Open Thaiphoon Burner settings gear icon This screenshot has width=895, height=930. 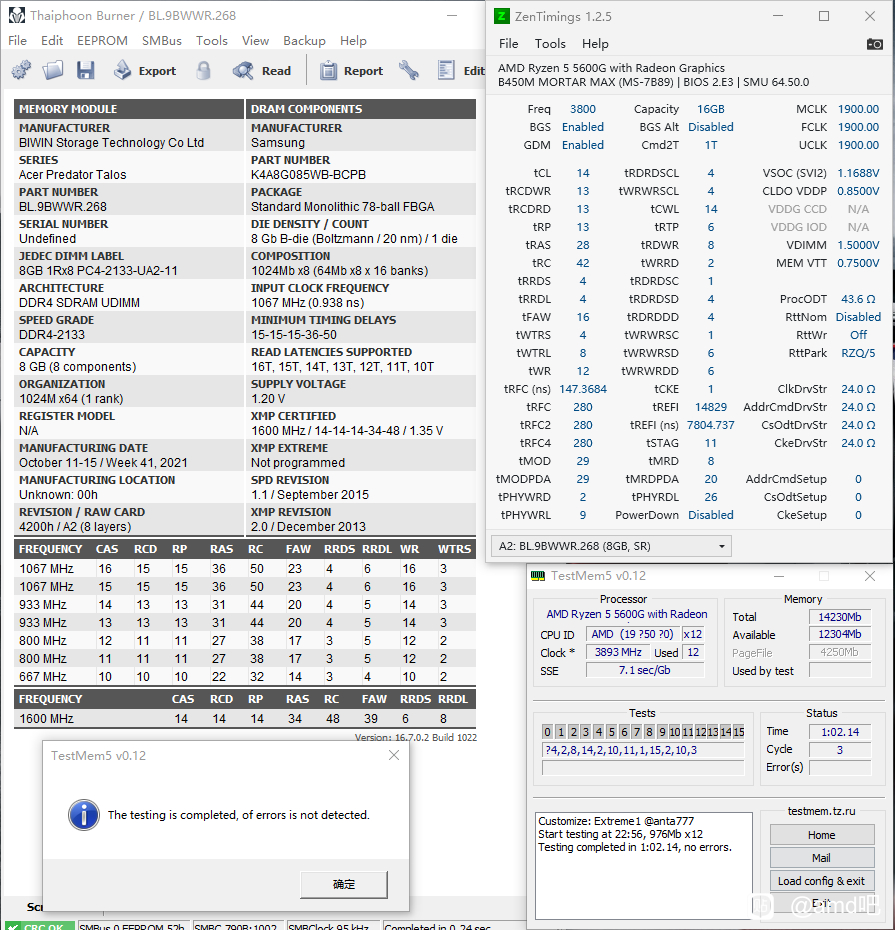click(21, 70)
